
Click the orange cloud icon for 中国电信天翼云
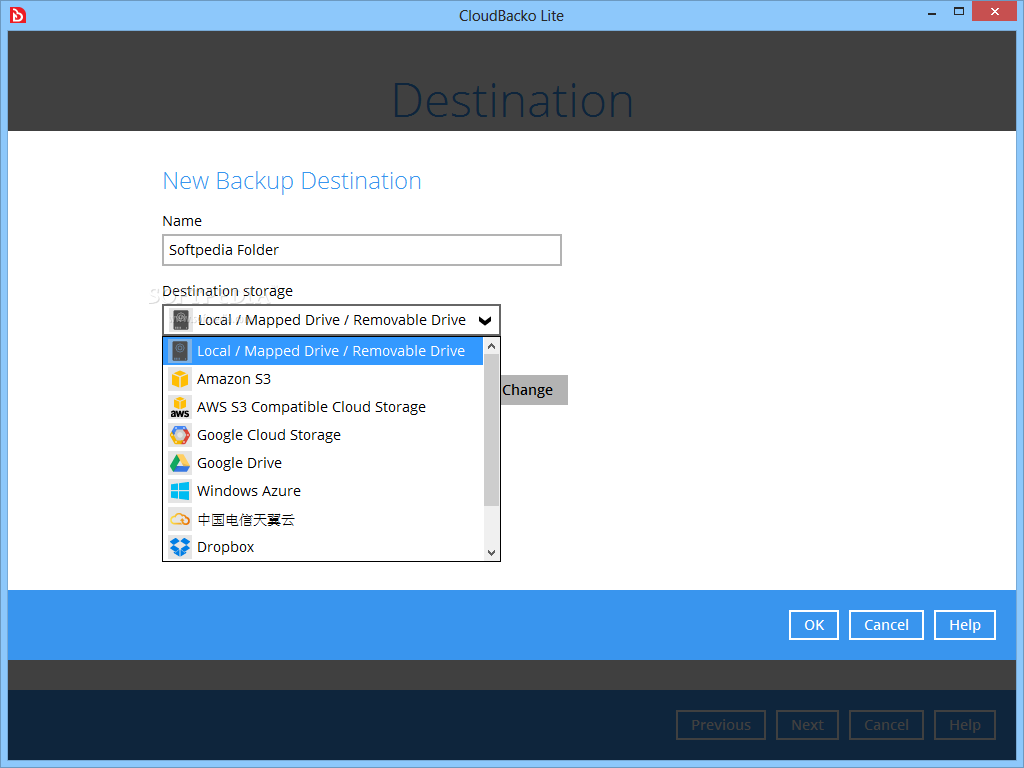coord(180,519)
